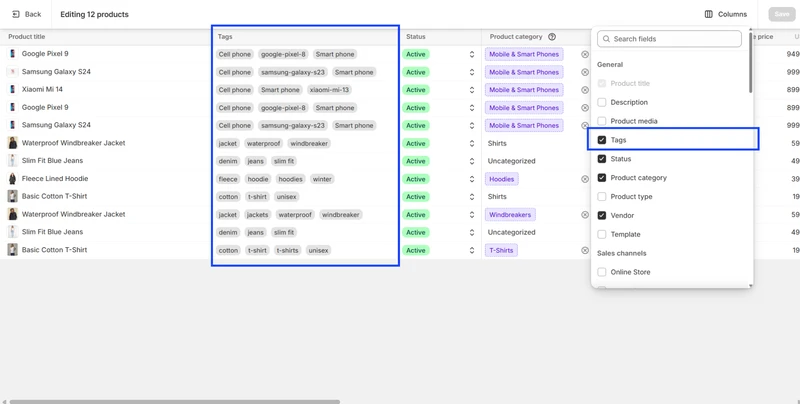This screenshot has width=800, height=404.
Task: Select the T-Shirts product category chip
Action: point(501,250)
